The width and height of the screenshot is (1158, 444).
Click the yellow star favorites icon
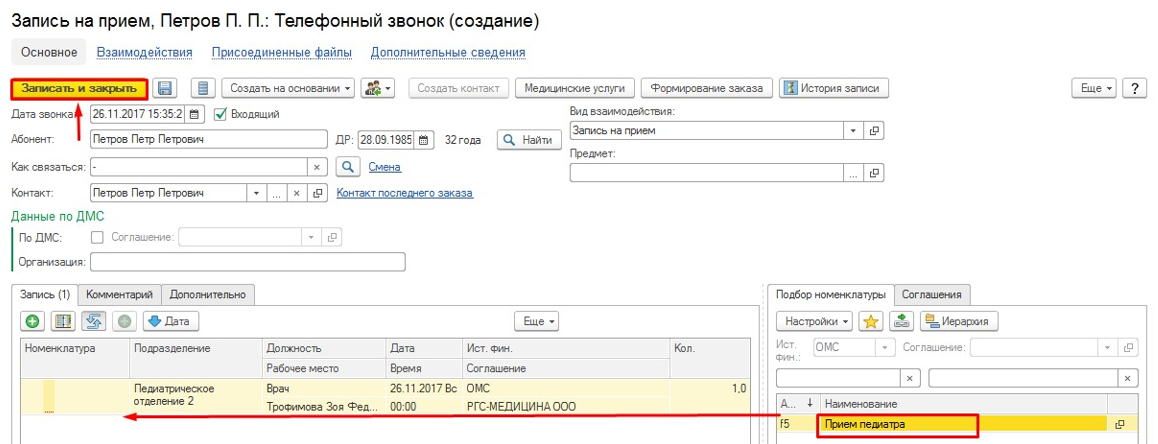click(x=871, y=321)
